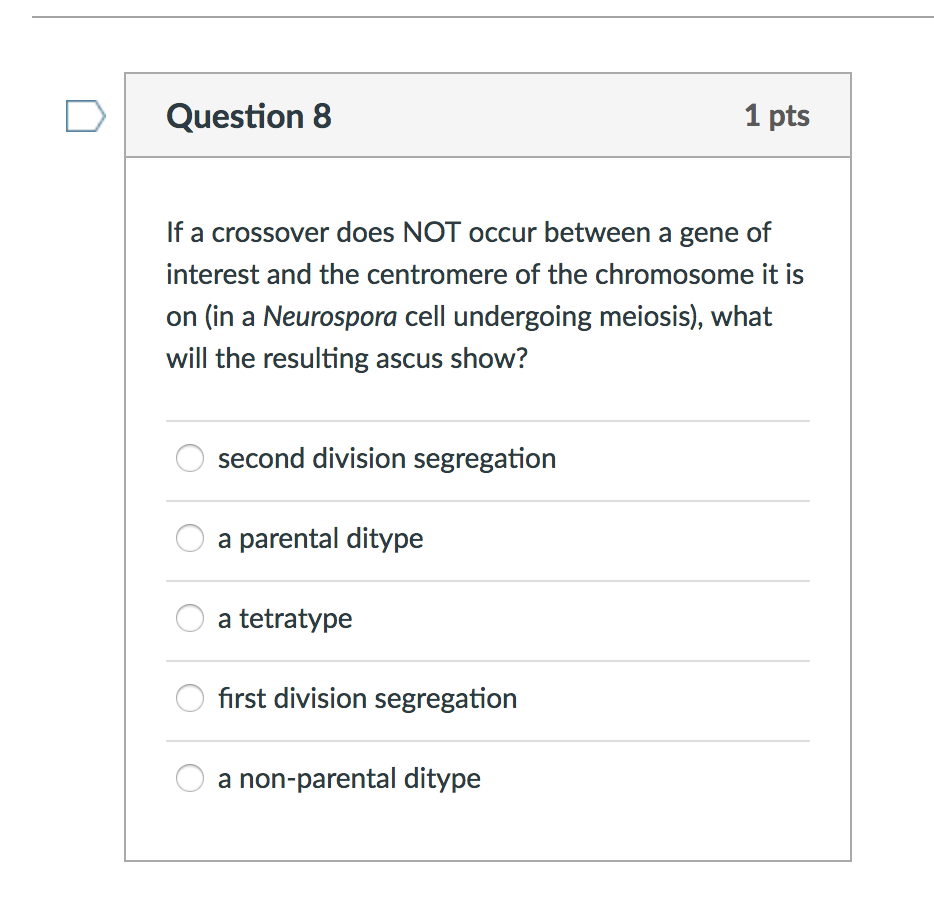Select the "a non-parental ditype" radio button
This screenshot has width=934, height=910.
(x=190, y=779)
